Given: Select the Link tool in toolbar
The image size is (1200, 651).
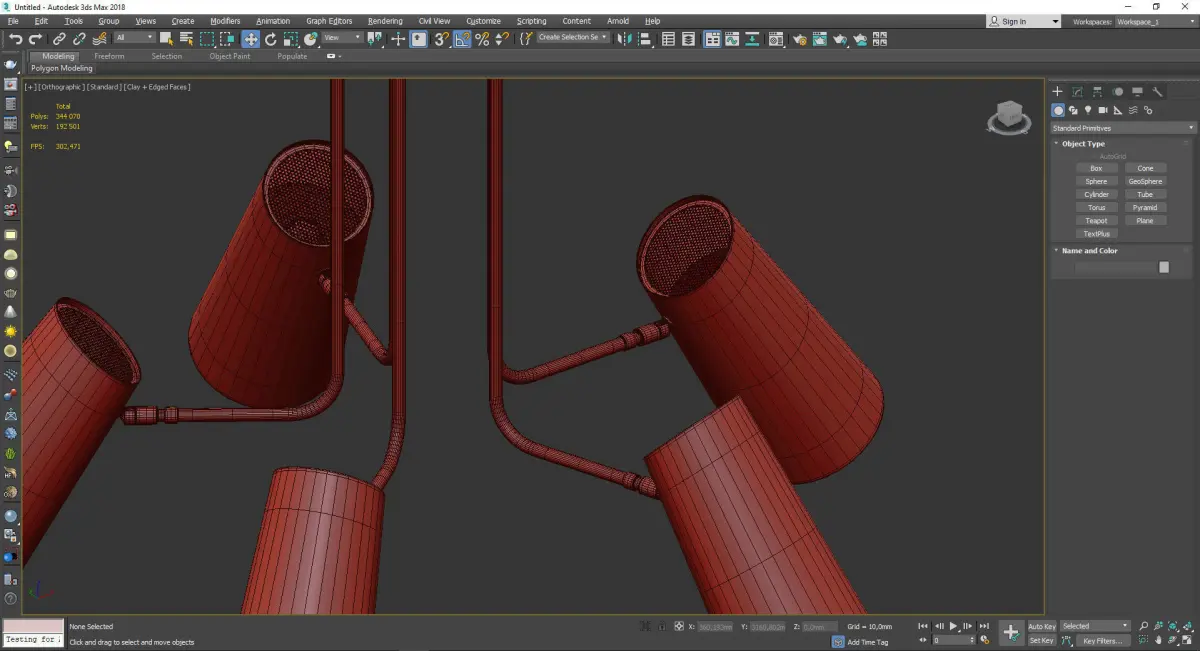Looking at the screenshot, I should click(60, 39).
